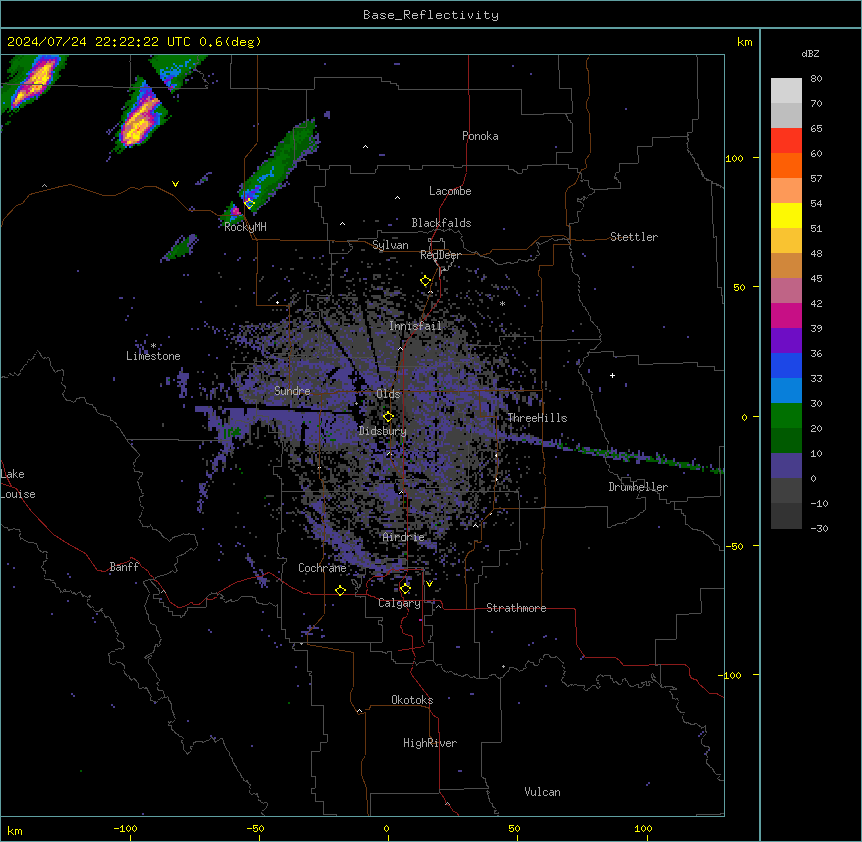Click the Innisfail city label
The height and width of the screenshot is (842, 862).
pos(415,326)
